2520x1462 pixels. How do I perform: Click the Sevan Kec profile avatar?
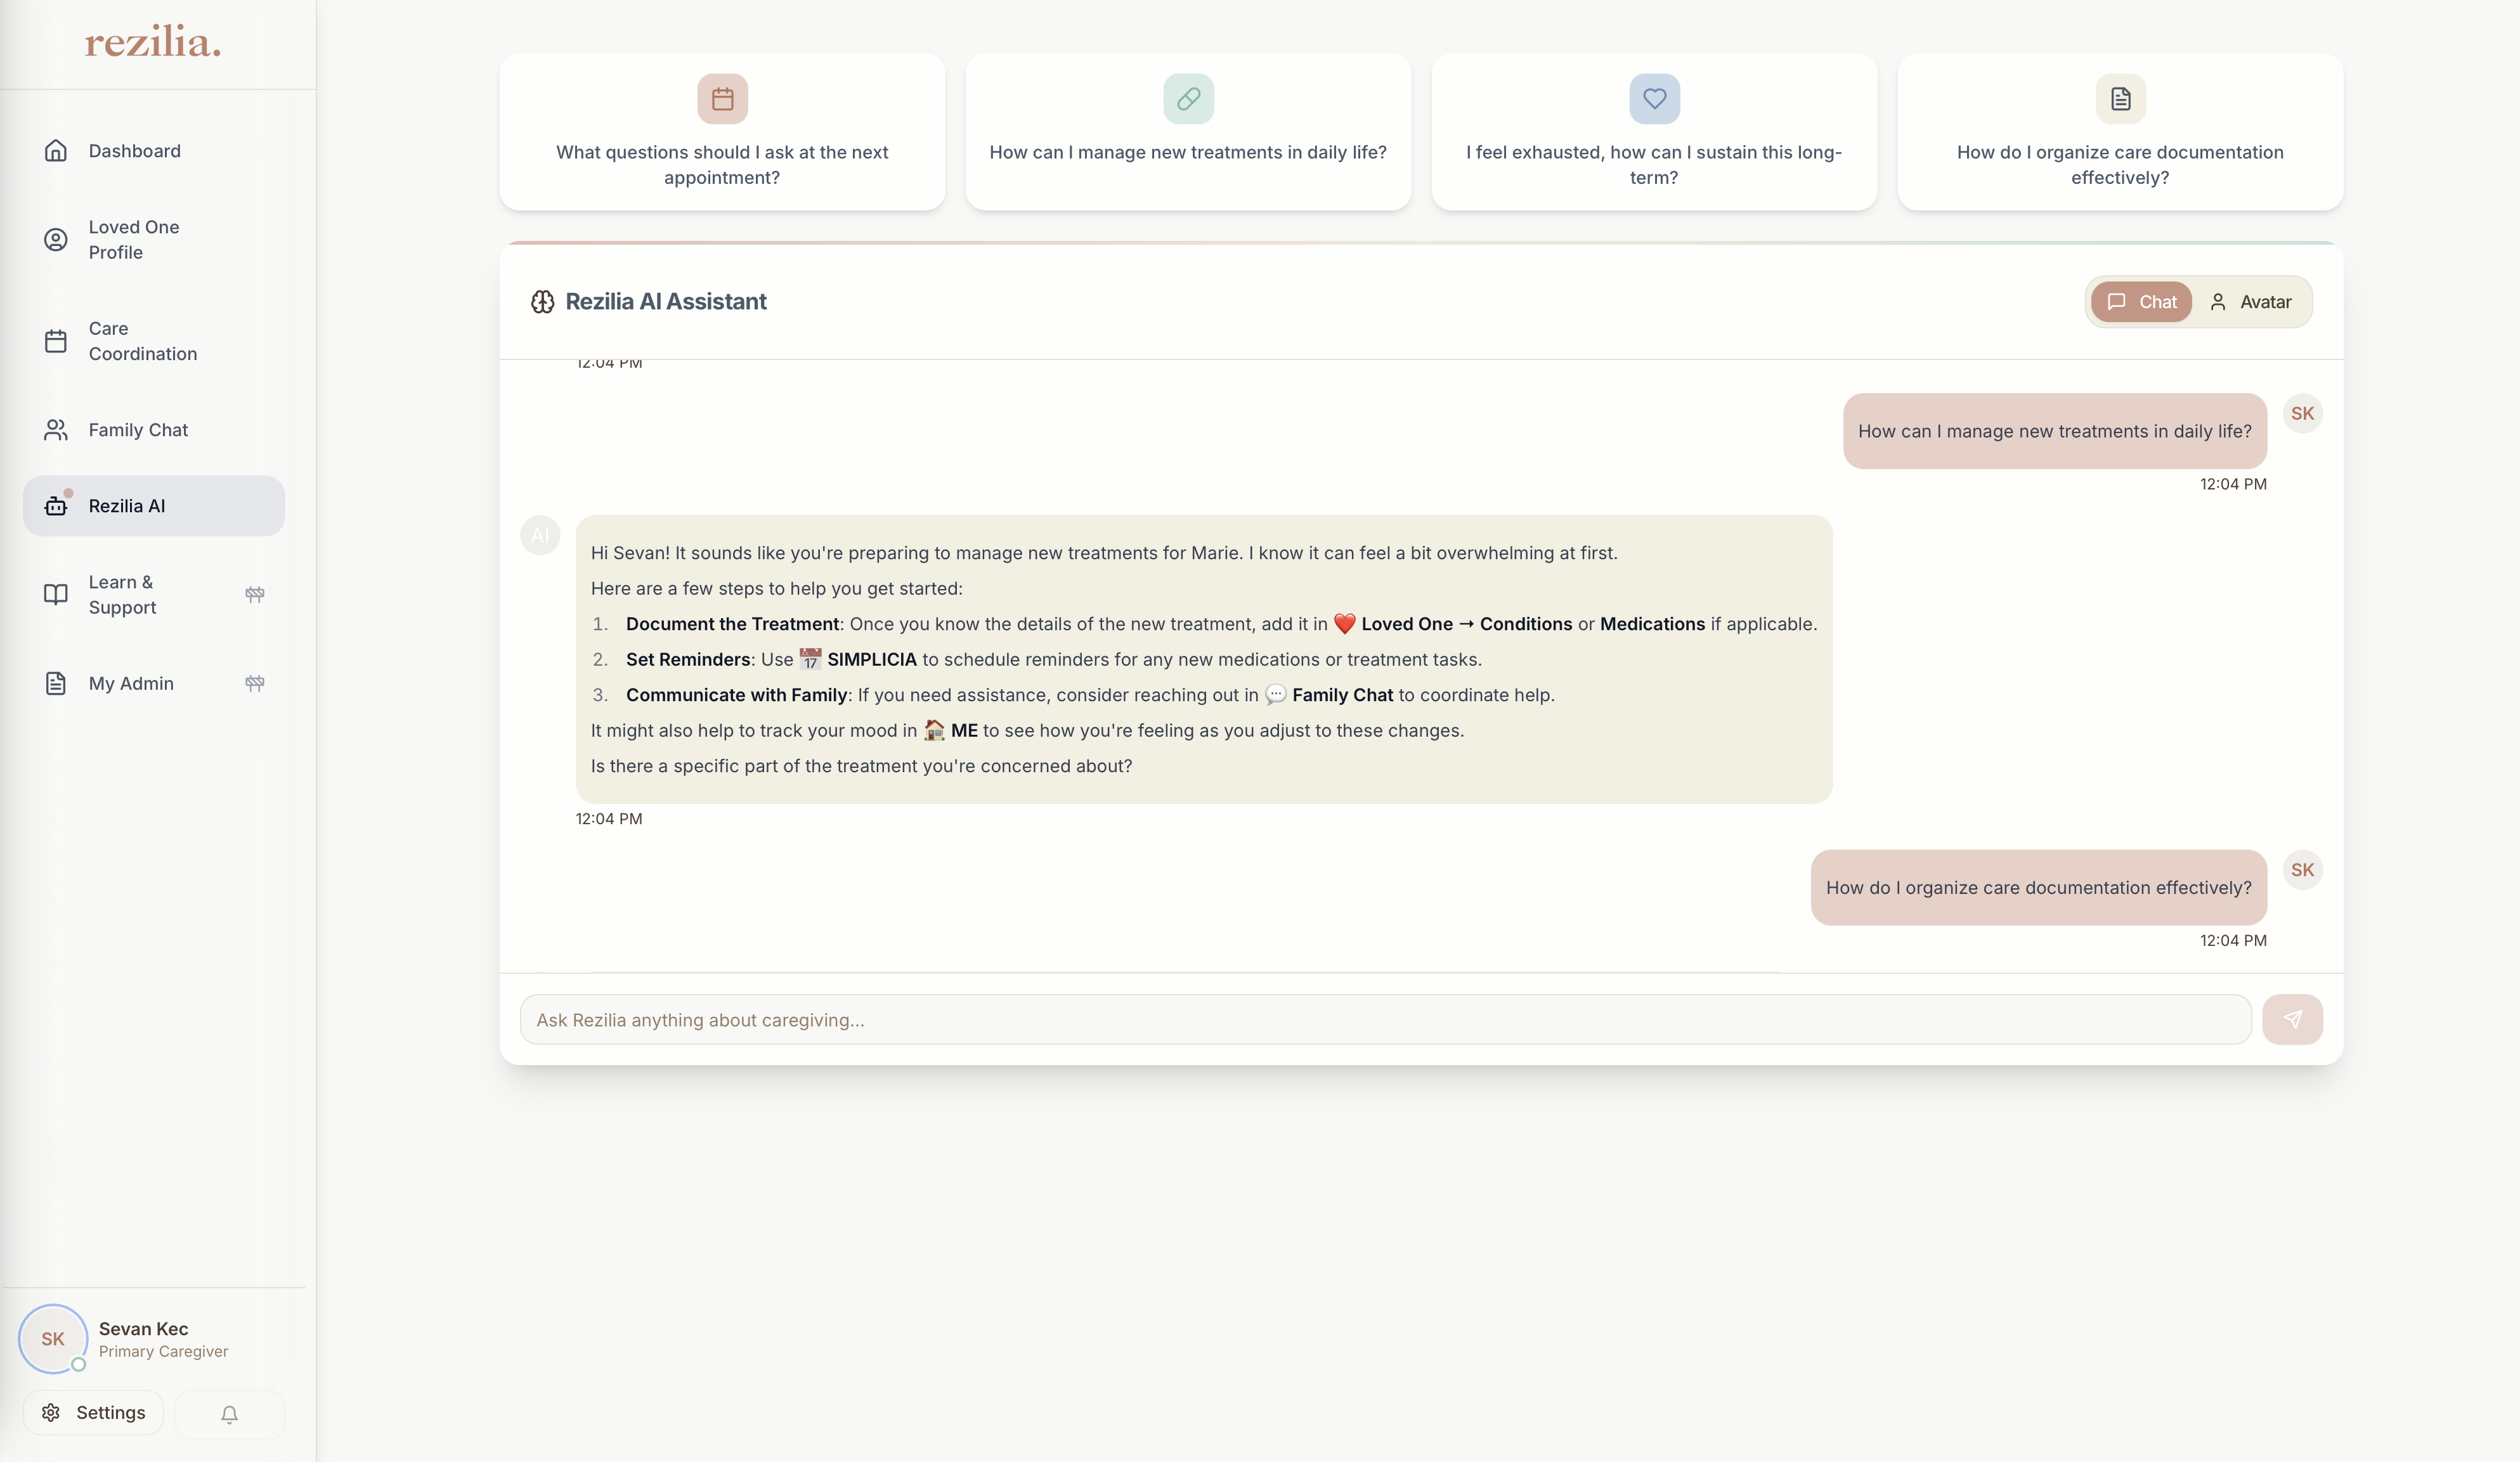(53, 1339)
